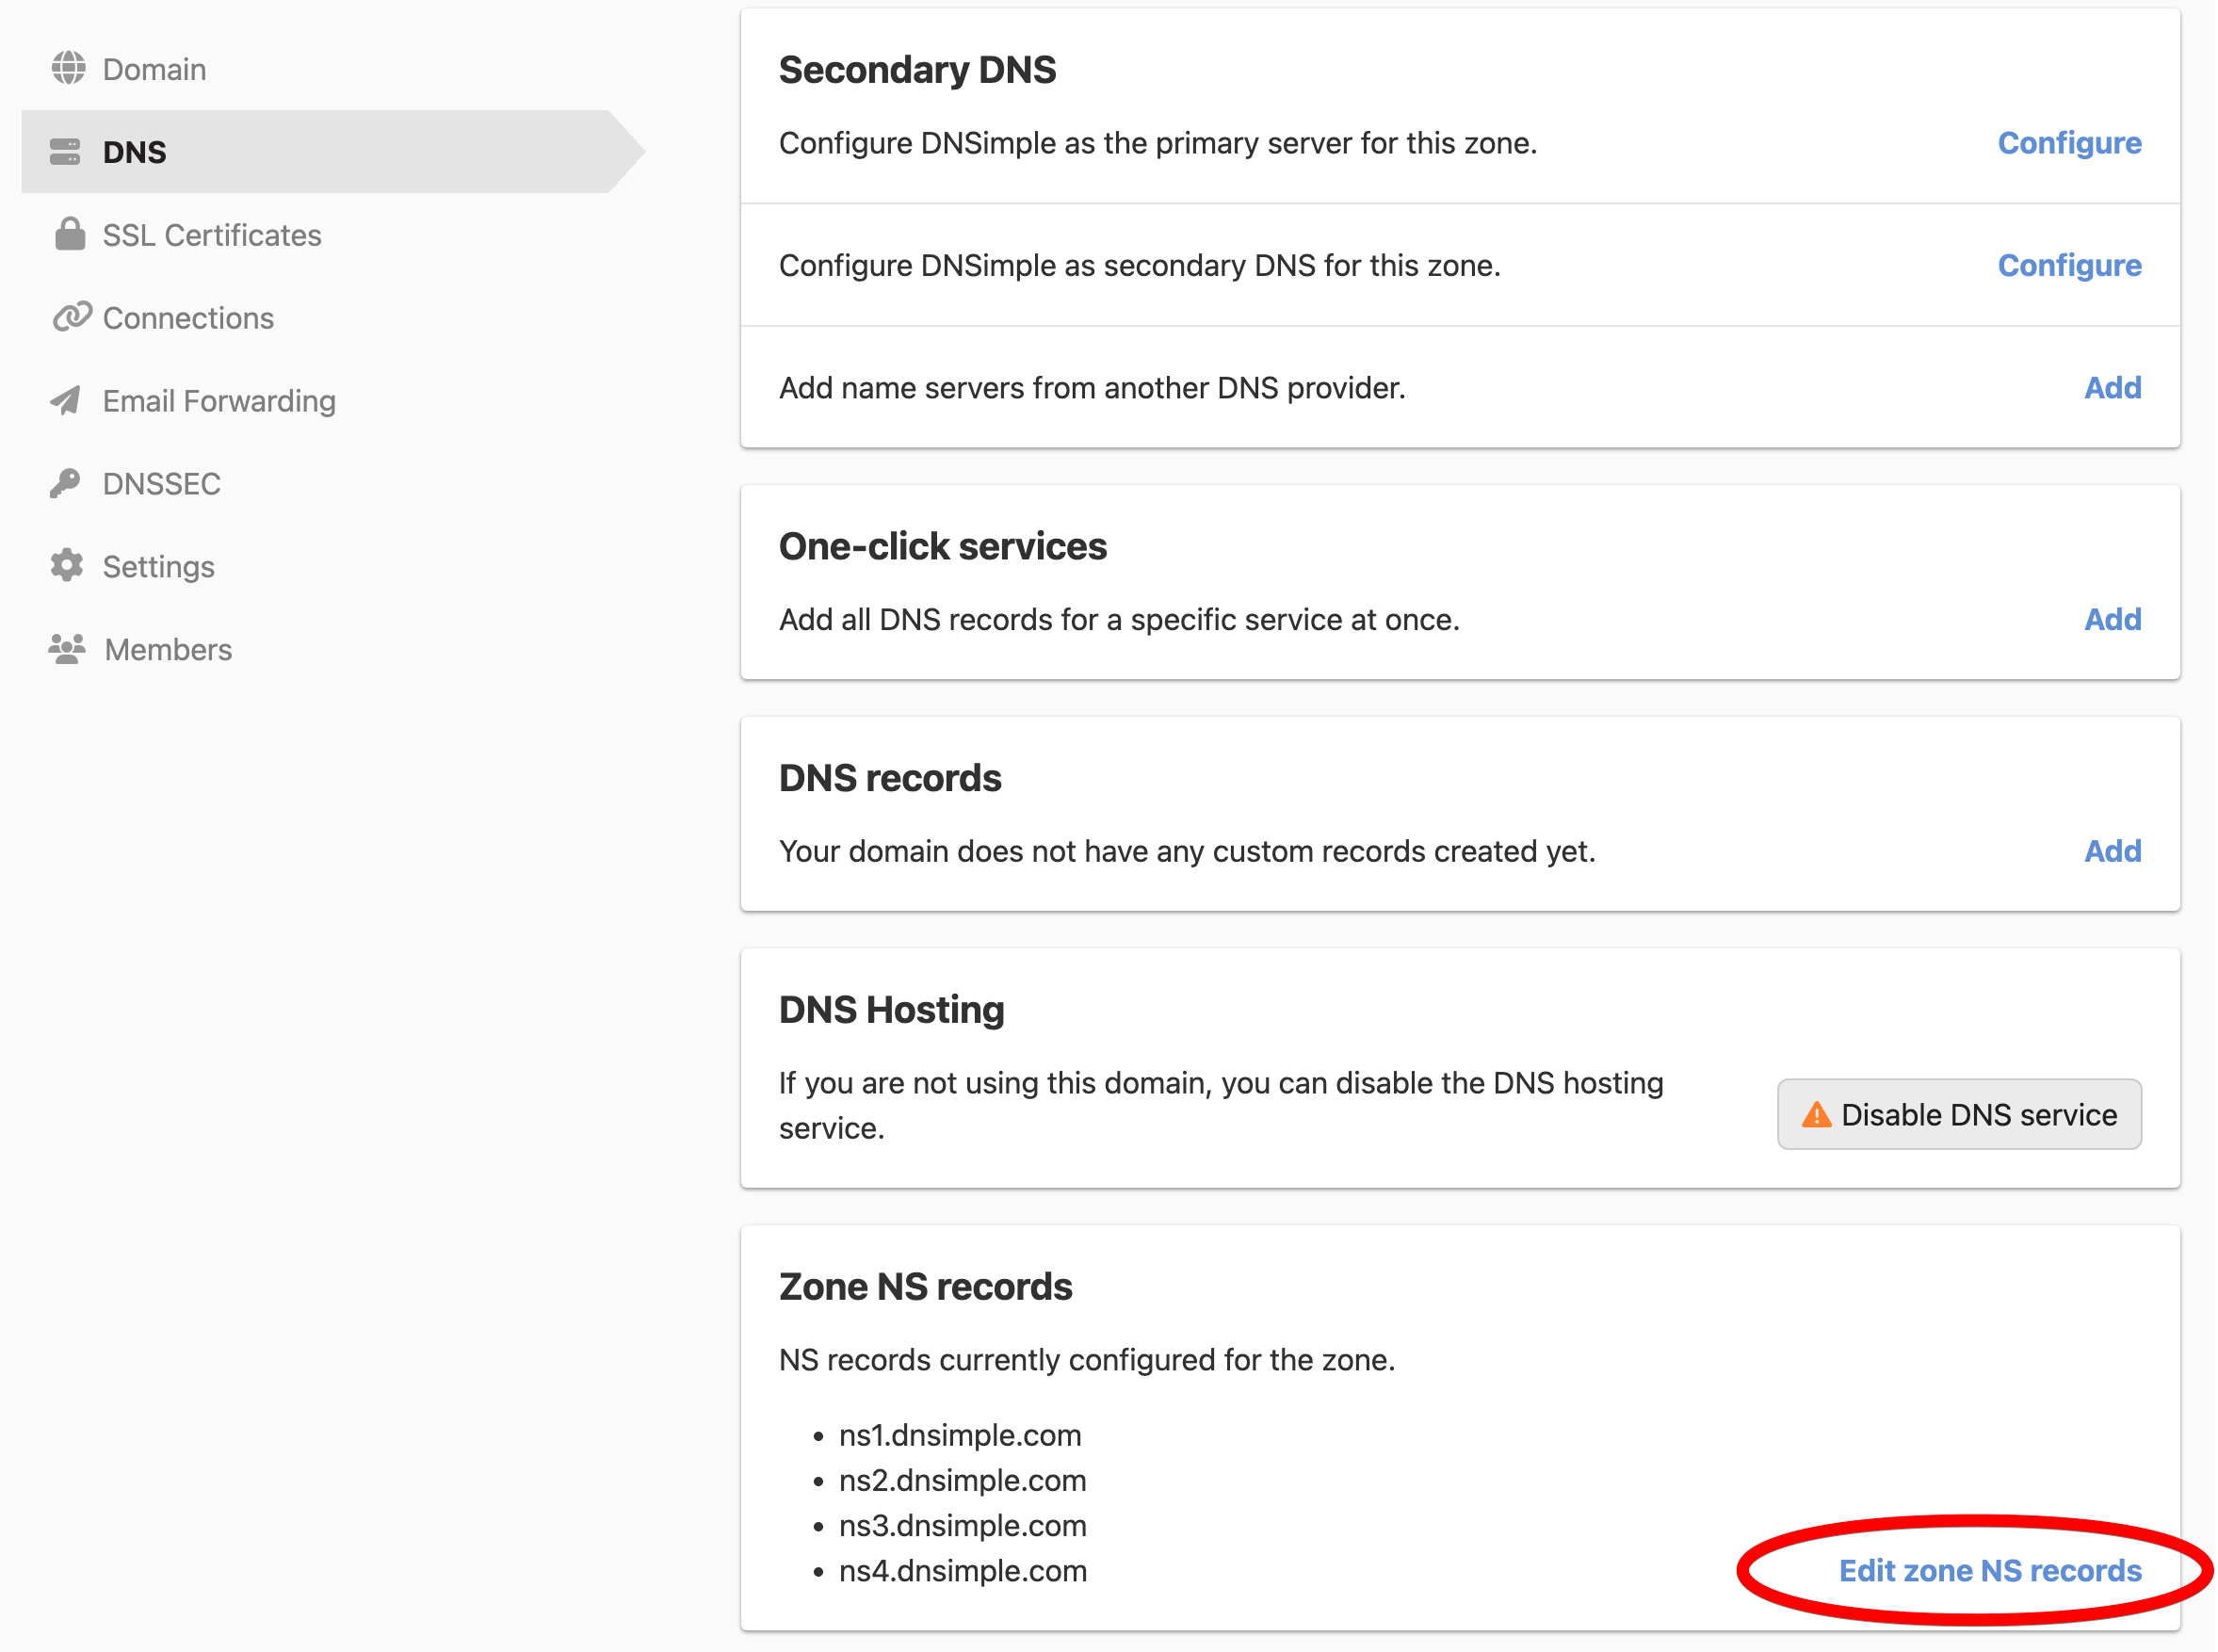
Task: Click the gear icon beside Settings
Action: [x=67, y=565]
